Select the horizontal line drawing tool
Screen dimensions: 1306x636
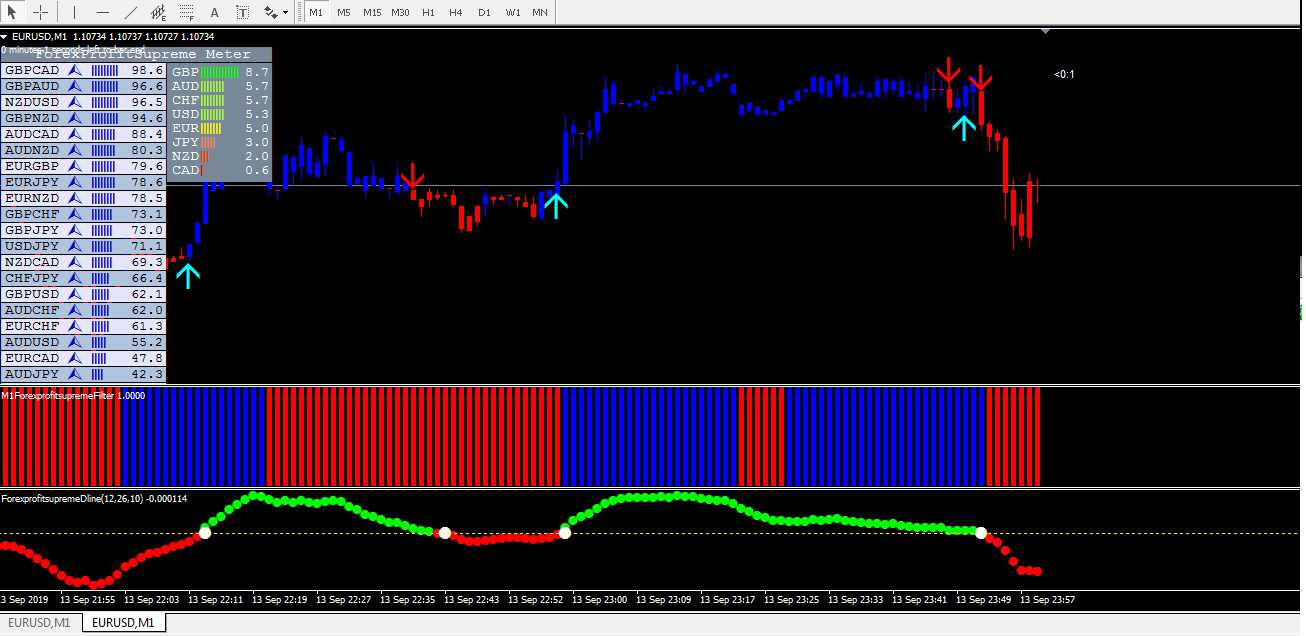click(x=102, y=12)
